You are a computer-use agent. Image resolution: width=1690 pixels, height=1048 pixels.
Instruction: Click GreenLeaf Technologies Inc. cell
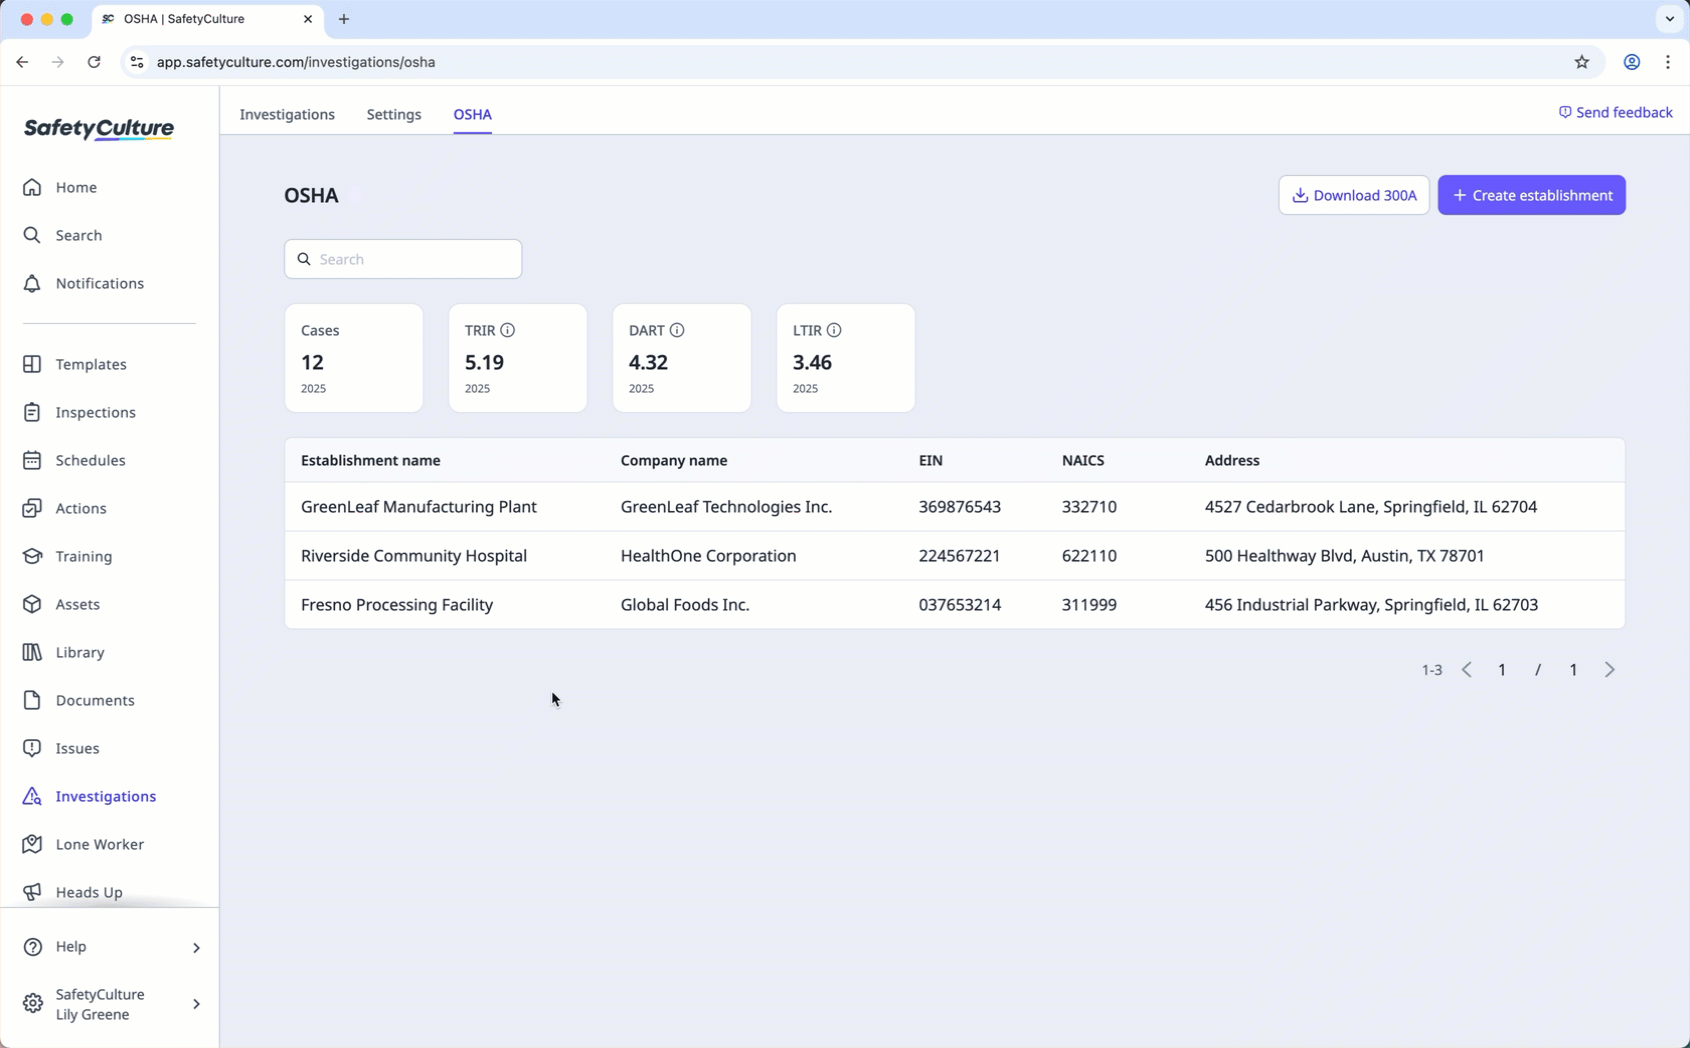pyautogui.click(x=726, y=507)
